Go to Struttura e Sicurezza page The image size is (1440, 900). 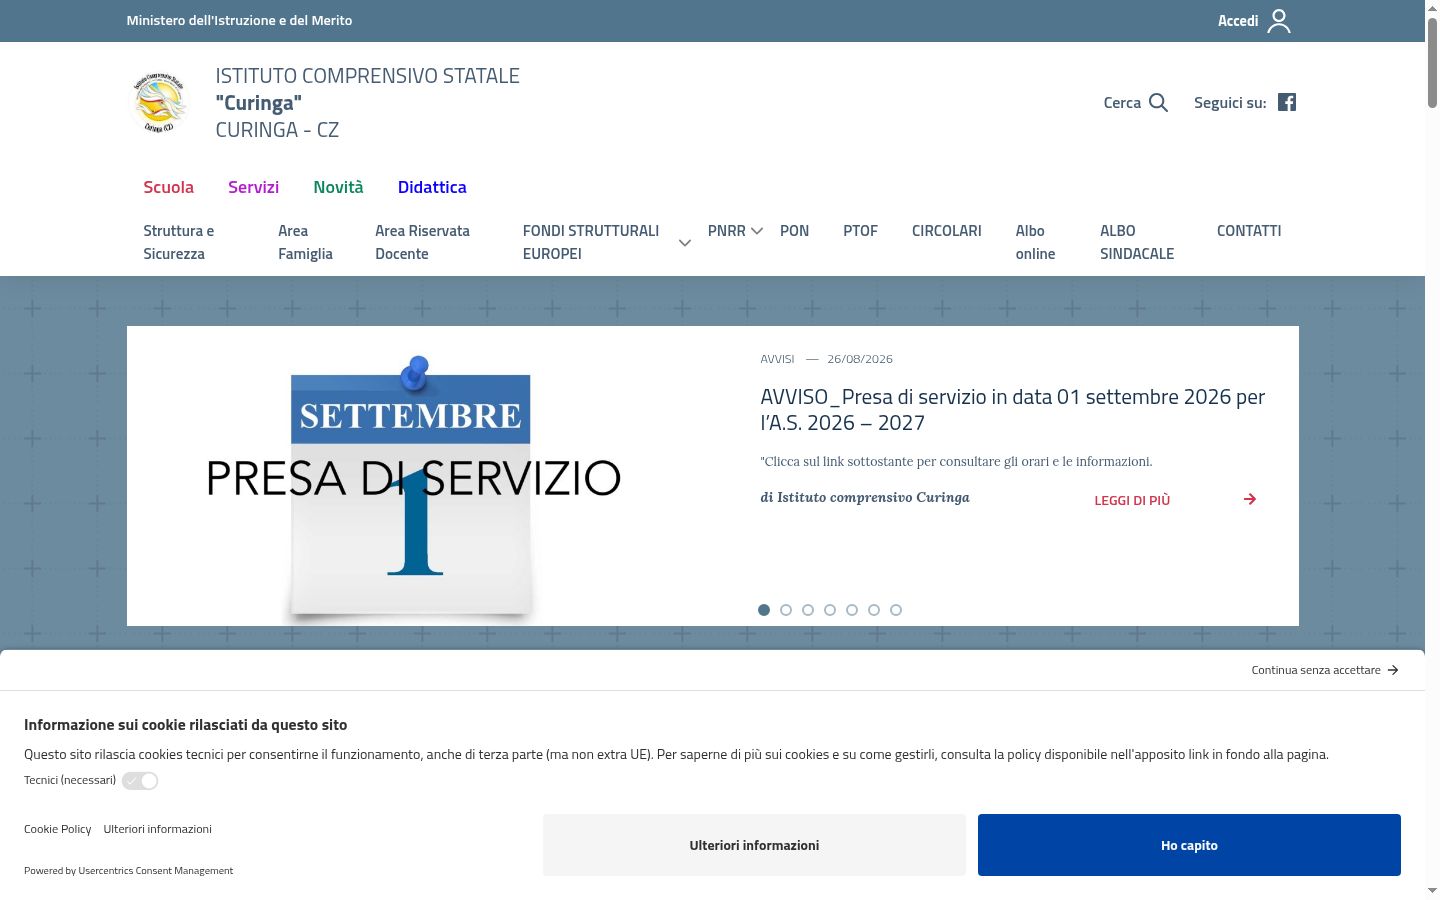[x=178, y=242]
